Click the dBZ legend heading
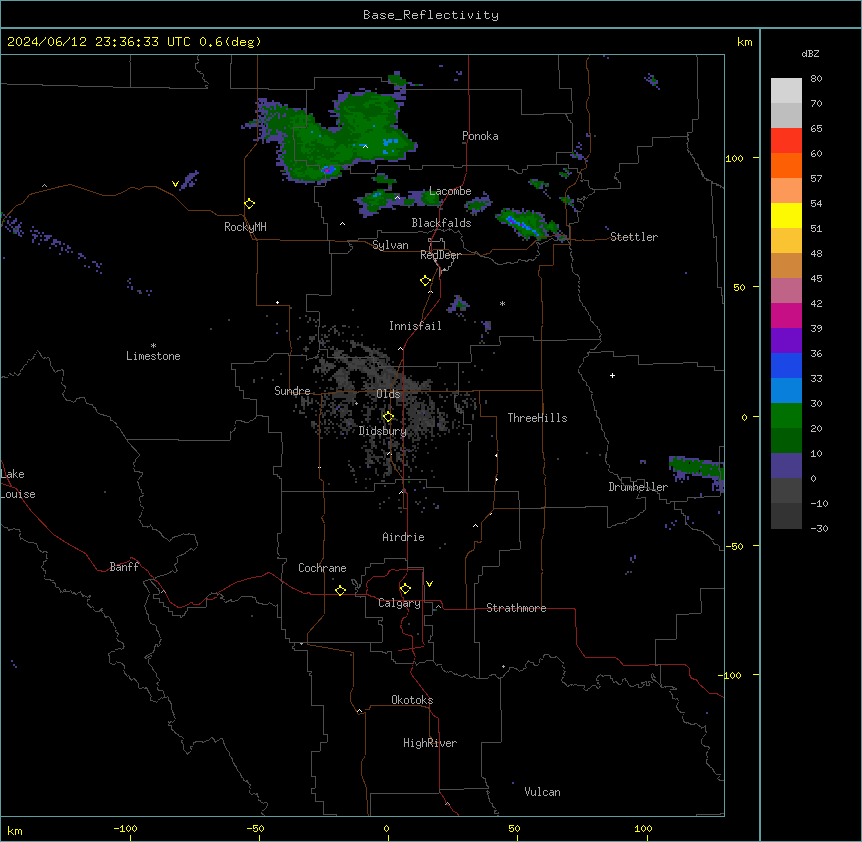 pos(810,53)
